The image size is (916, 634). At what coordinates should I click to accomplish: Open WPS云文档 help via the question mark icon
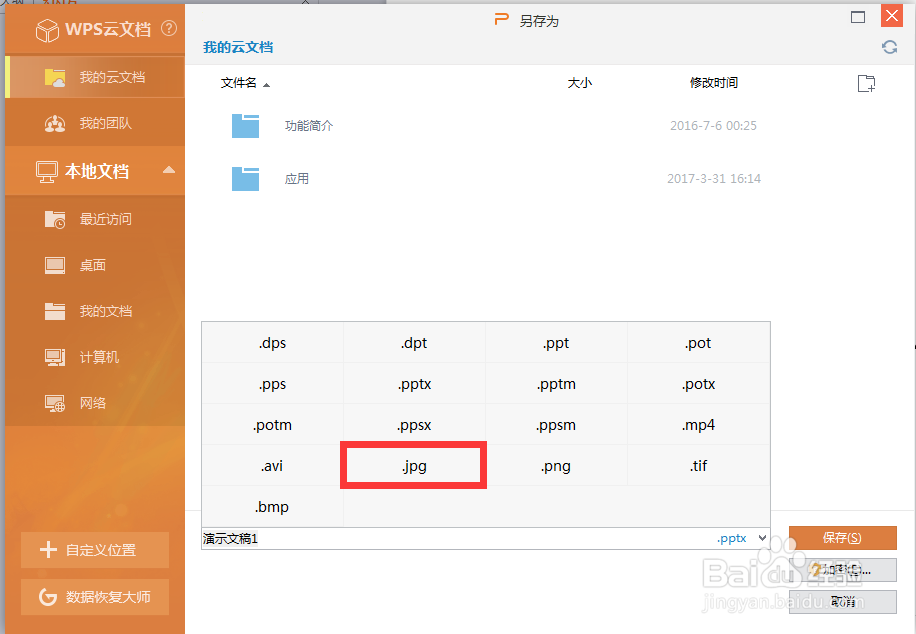click(166, 29)
